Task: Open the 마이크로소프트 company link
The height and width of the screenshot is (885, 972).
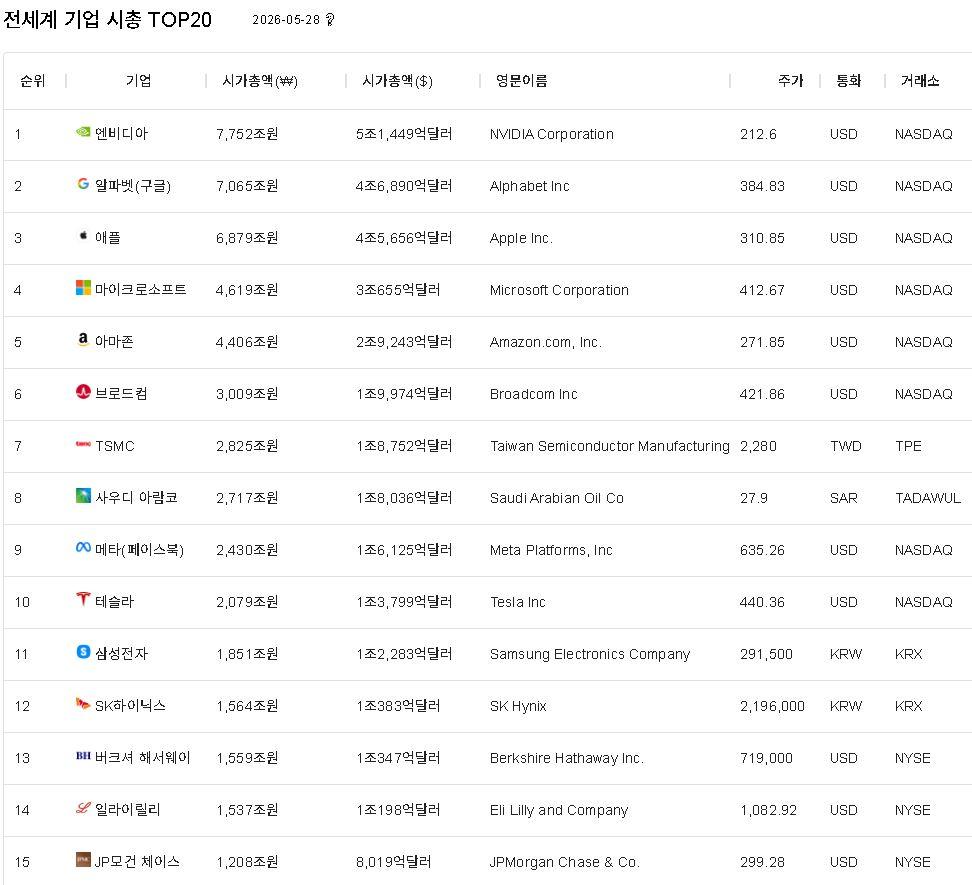Action: [140, 289]
